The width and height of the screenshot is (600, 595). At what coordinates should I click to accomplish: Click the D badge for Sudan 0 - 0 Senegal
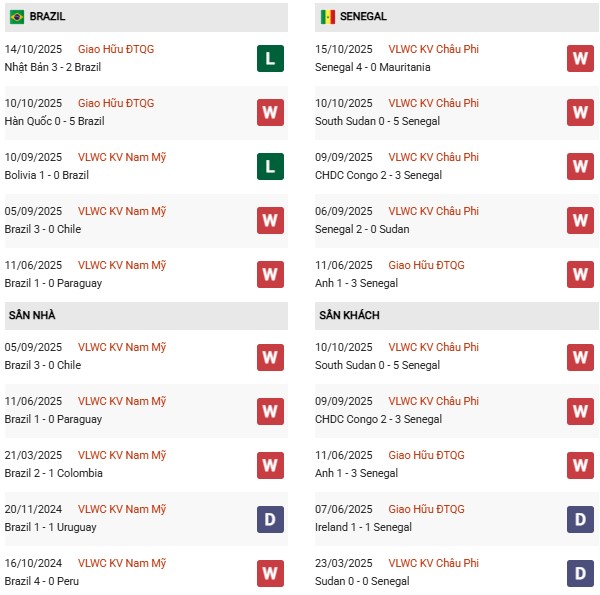(580, 573)
